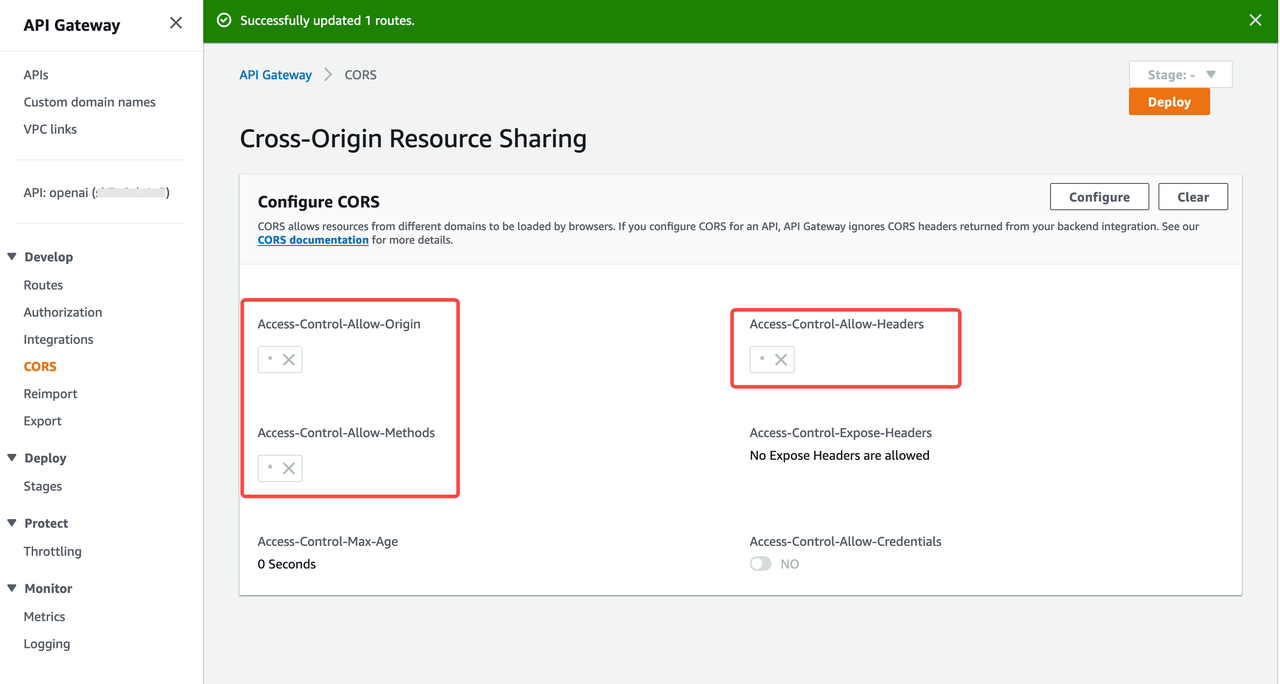Click the Access-Control-Allow-Methods label
Screen dimensions: 1280x684
346,433
